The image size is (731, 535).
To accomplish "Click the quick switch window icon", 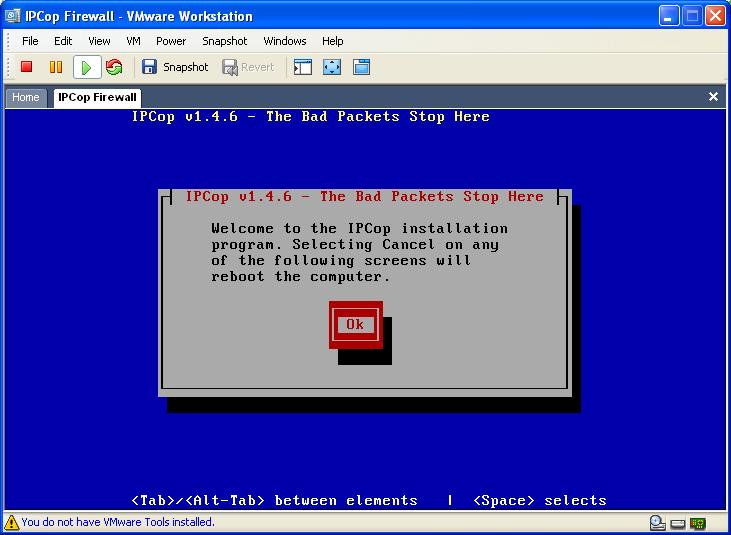I will click(361, 67).
